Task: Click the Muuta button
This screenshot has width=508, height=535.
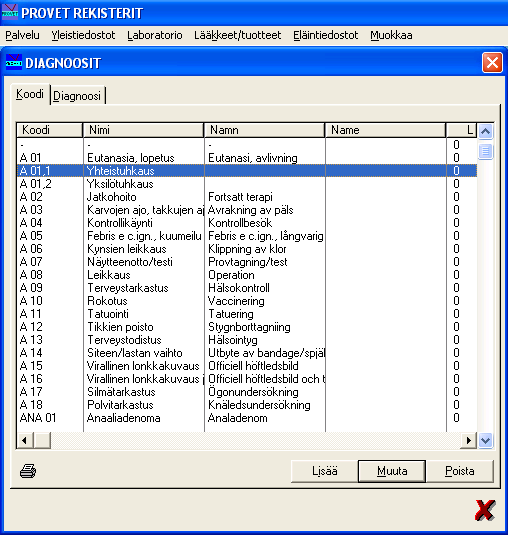Action: coord(392,471)
